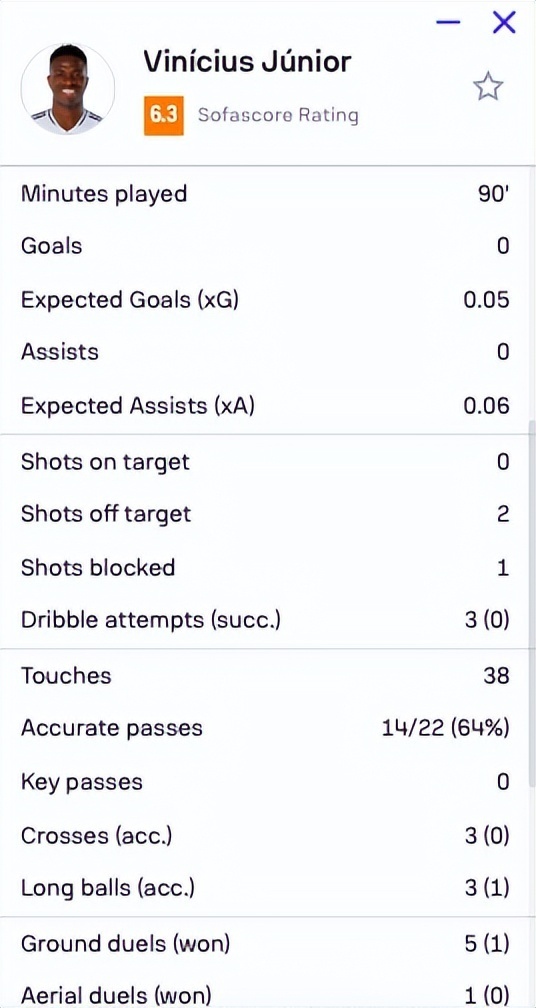Image resolution: width=536 pixels, height=1008 pixels.
Task: Click the Dribble attempts (succ.) row
Action: click(x=265, y=620)
